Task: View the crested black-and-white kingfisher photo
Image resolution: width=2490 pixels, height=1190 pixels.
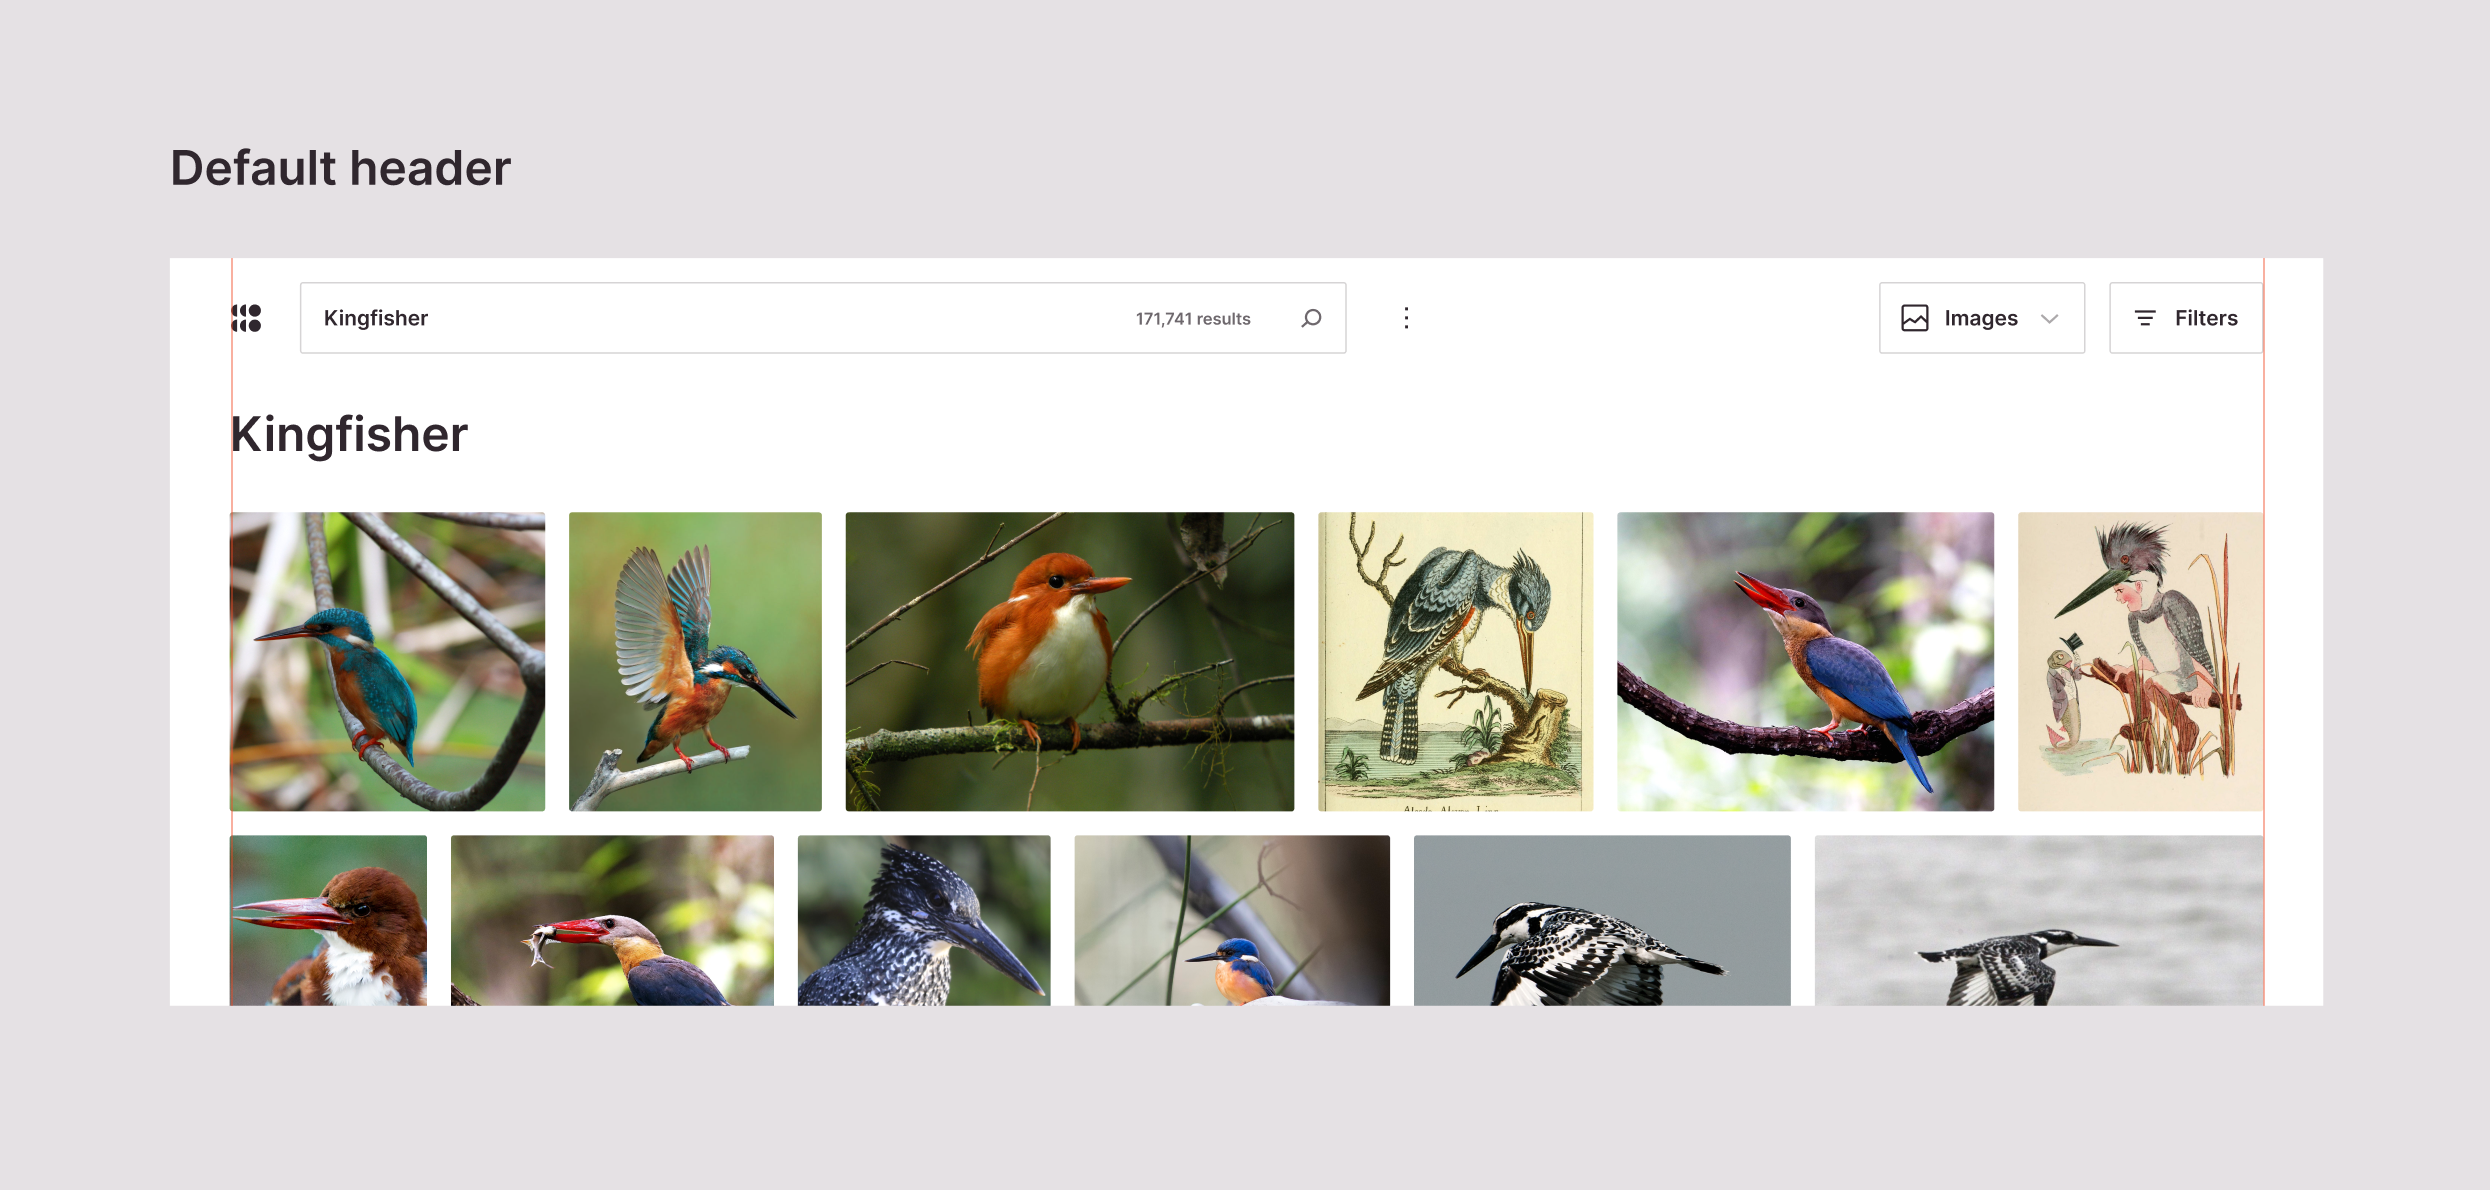Action: [924, 920]
